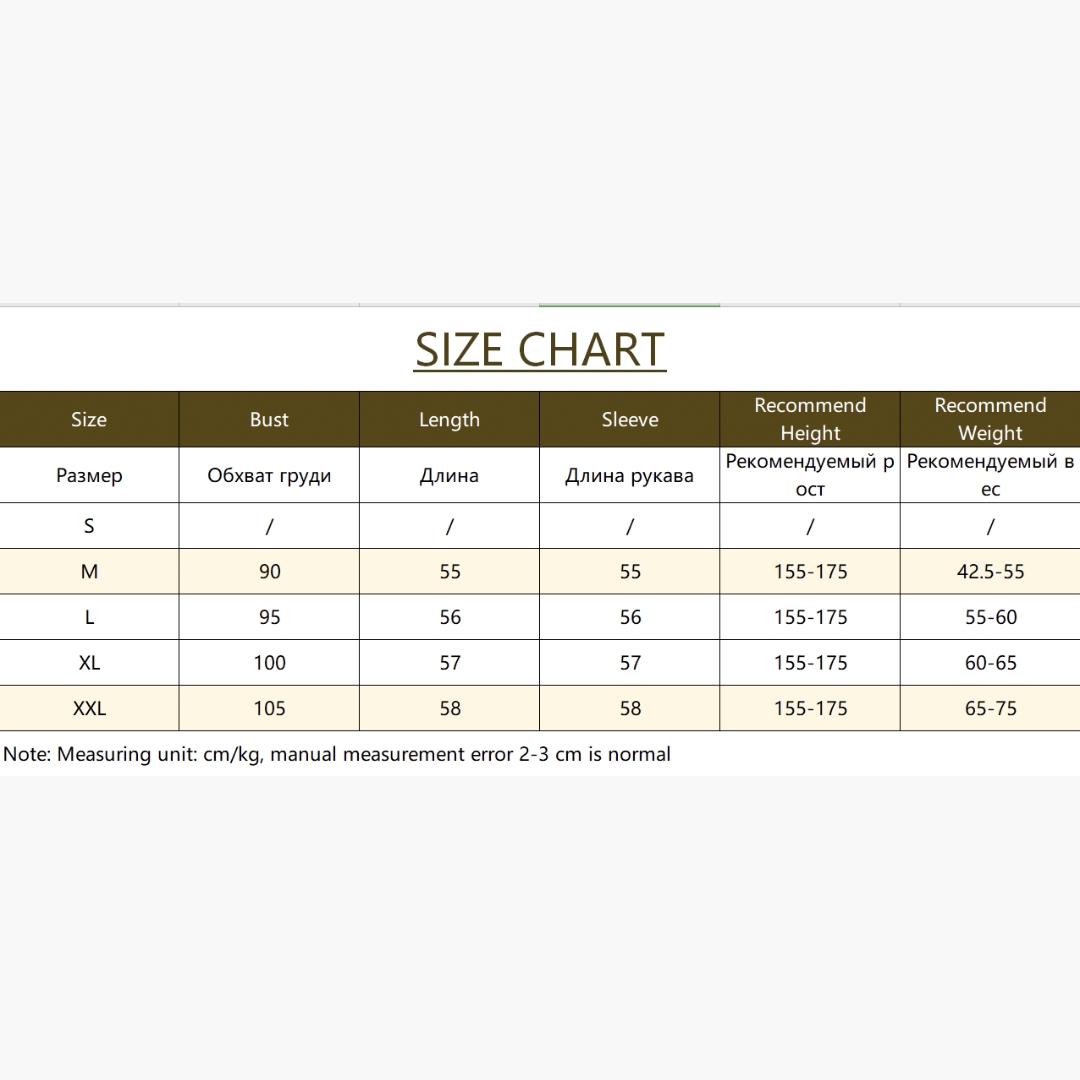
Task: Click the Sleeve column header
Action: [630, 419]
